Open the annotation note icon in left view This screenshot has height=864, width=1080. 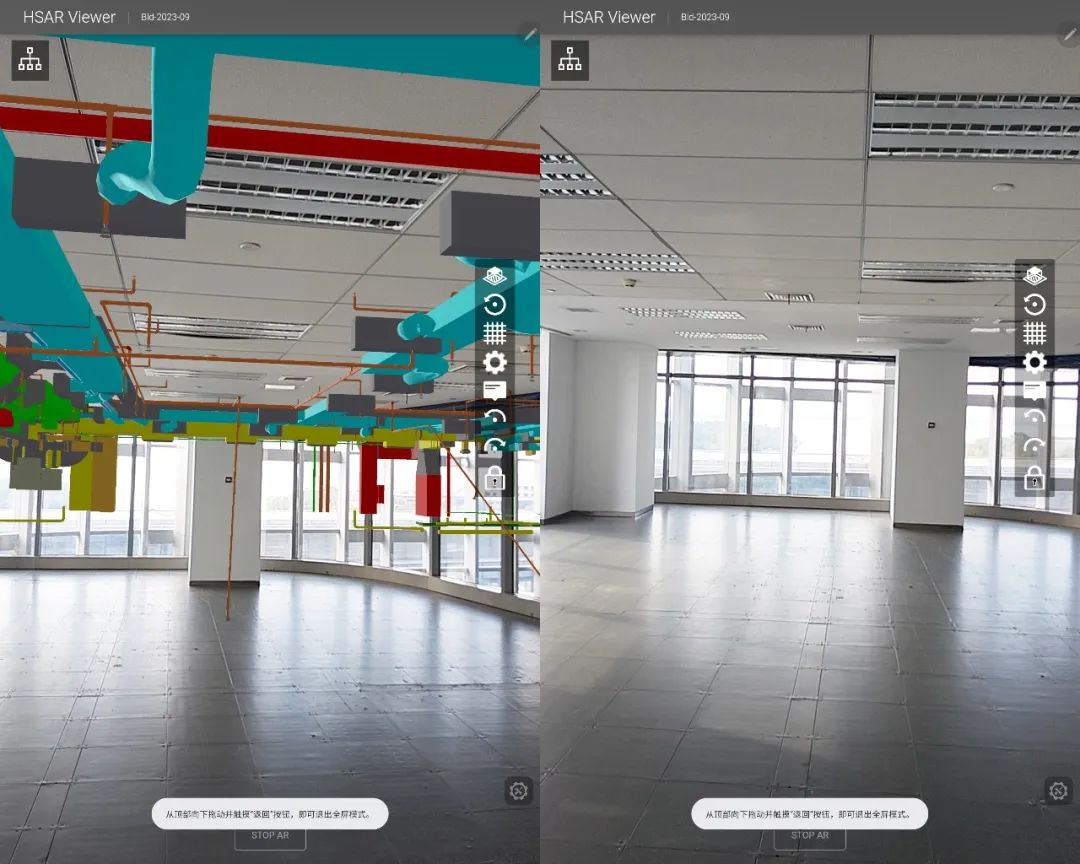495,390
